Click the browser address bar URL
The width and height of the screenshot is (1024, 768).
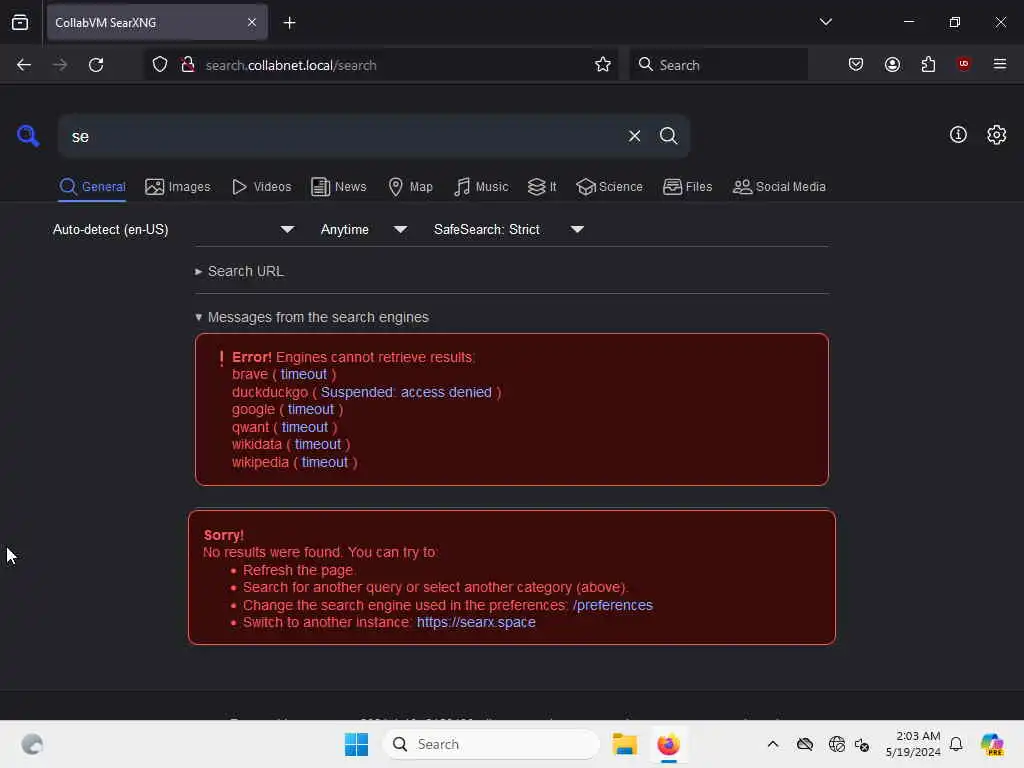click(291, 65)
